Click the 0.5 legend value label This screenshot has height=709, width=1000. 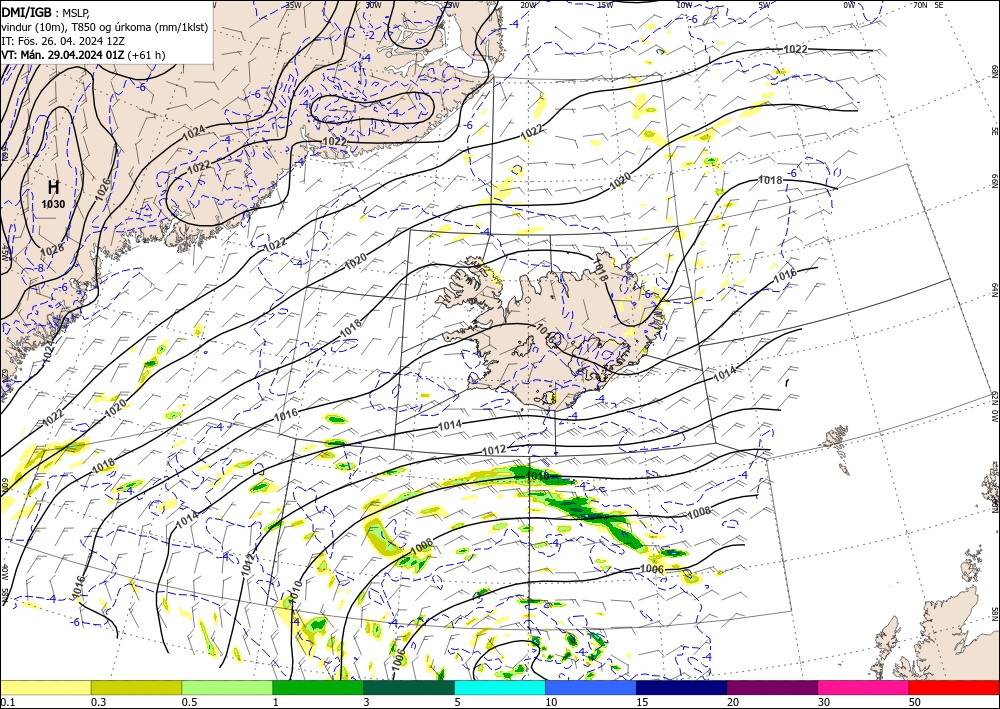189,702
